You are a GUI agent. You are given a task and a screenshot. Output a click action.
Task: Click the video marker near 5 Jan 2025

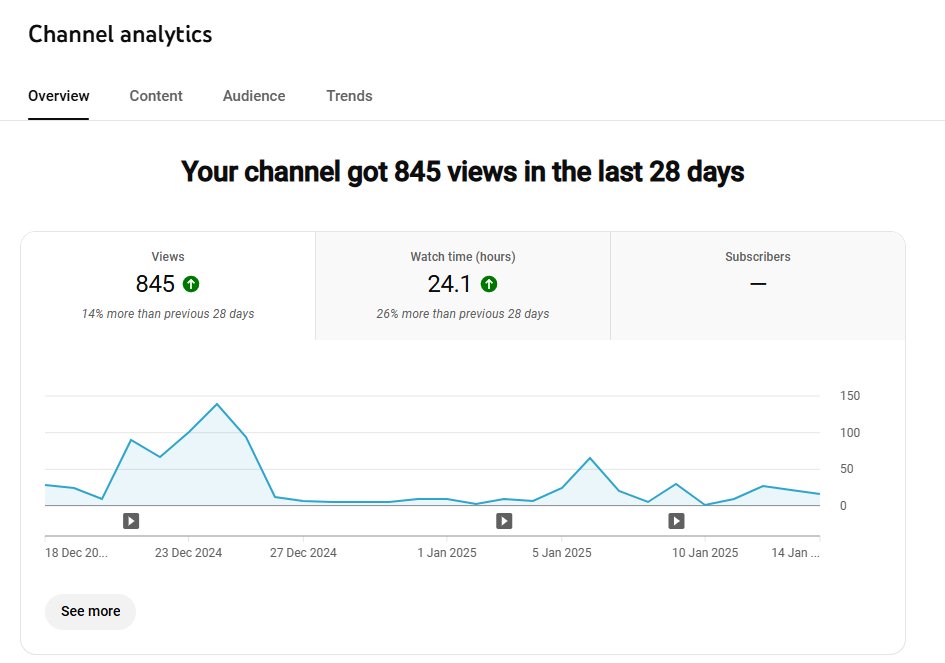click(504, 521)
